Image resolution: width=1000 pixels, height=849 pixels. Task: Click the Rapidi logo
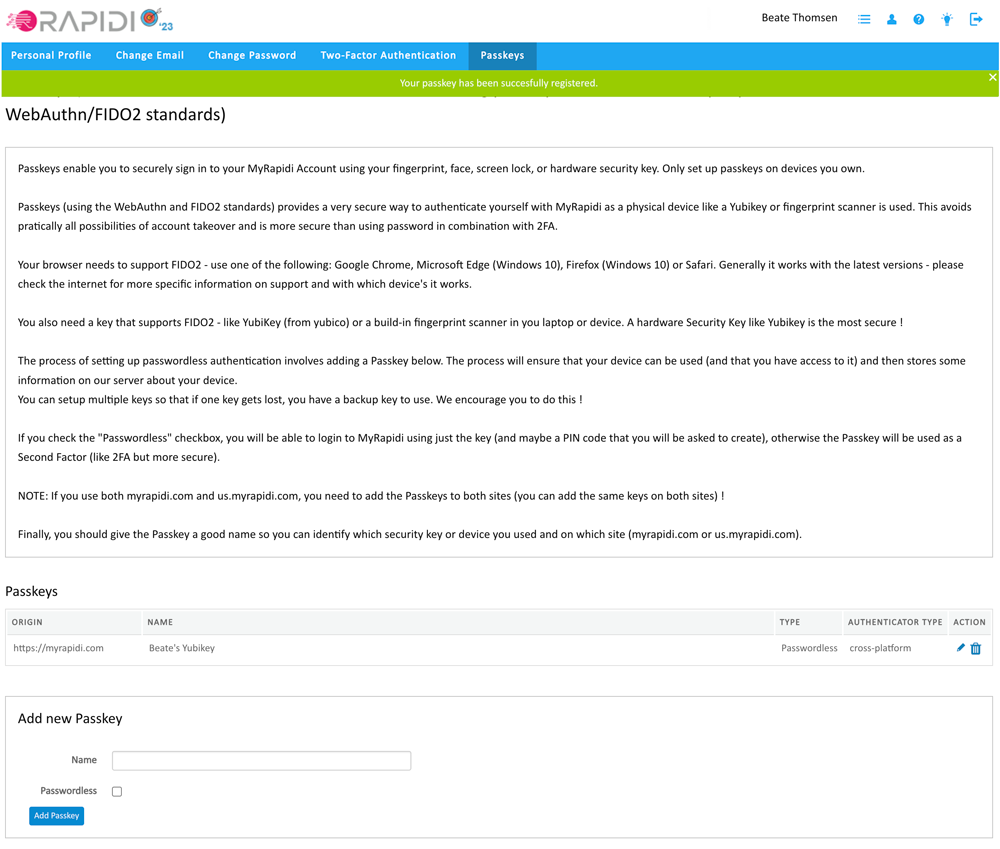(89, 20)
